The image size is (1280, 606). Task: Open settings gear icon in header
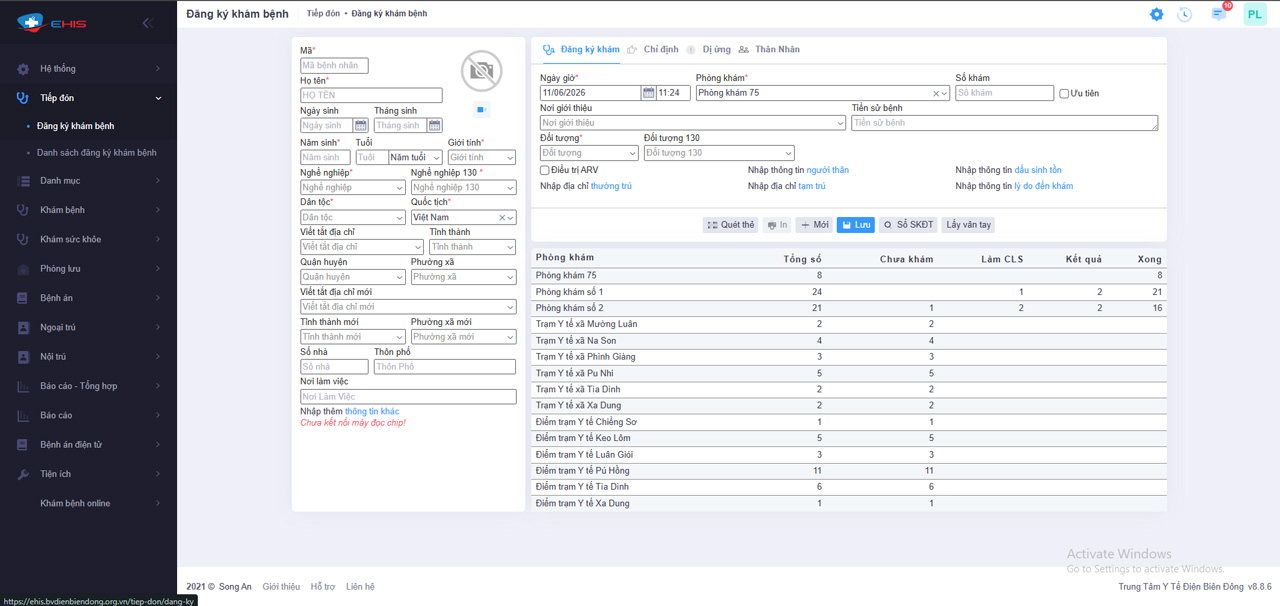tap(1156, 14)
